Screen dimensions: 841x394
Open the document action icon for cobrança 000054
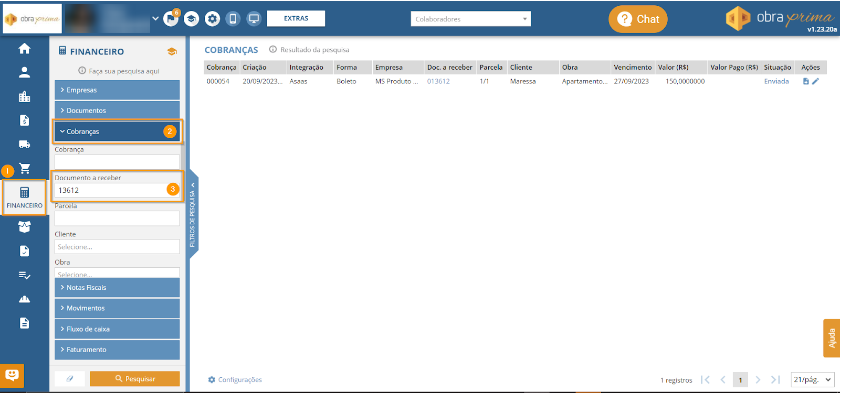tap(806, 81)
